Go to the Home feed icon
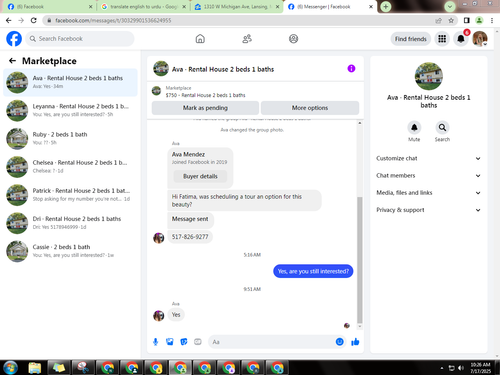 200,39
